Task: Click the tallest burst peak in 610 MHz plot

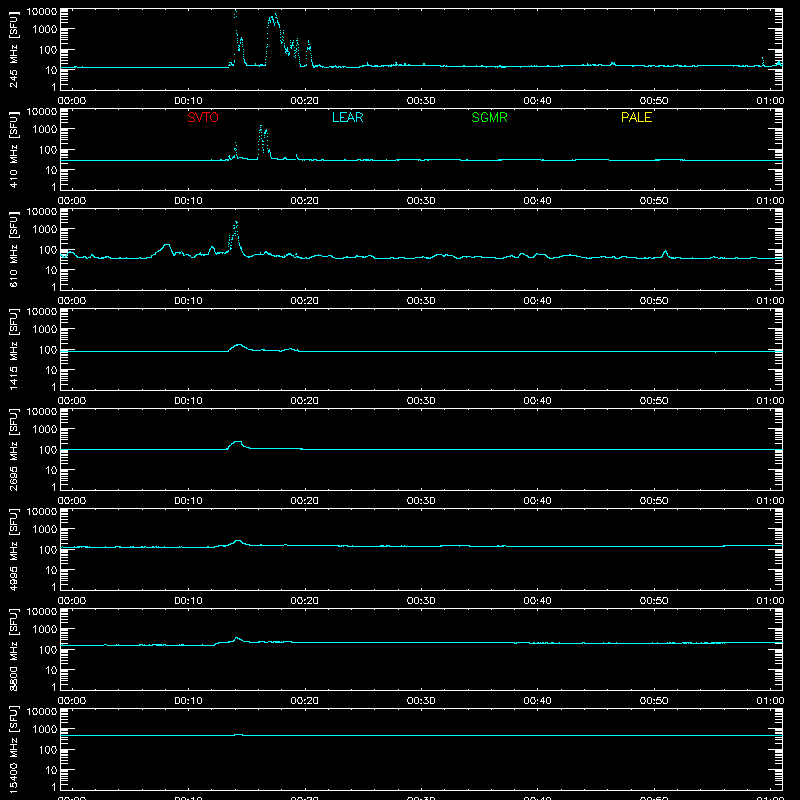Action: pos(236,222)
